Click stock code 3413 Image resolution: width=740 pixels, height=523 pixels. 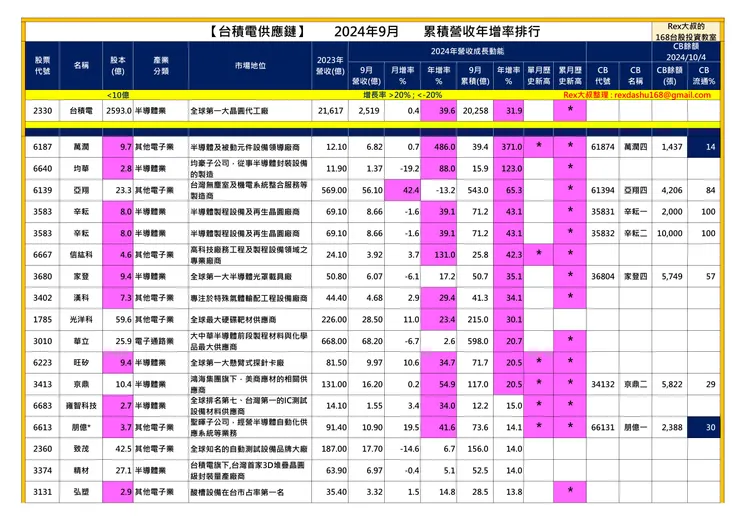click(x=42, y=384)
